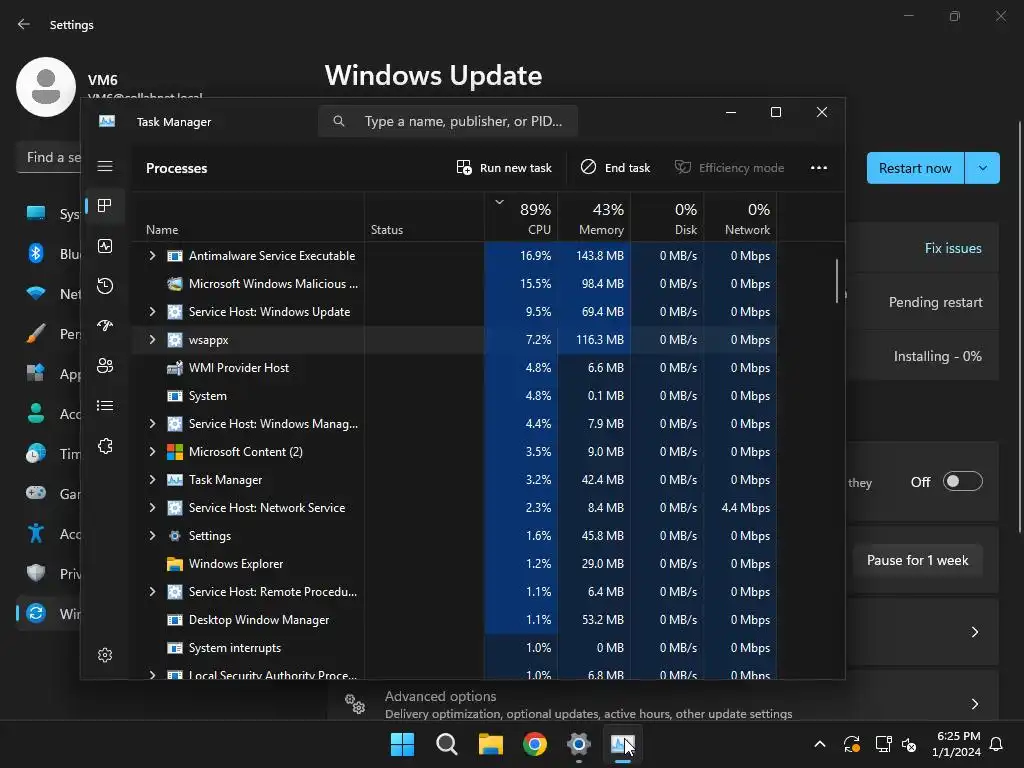
Task: Open Performance page icon in sidebar
Action: 104,246
